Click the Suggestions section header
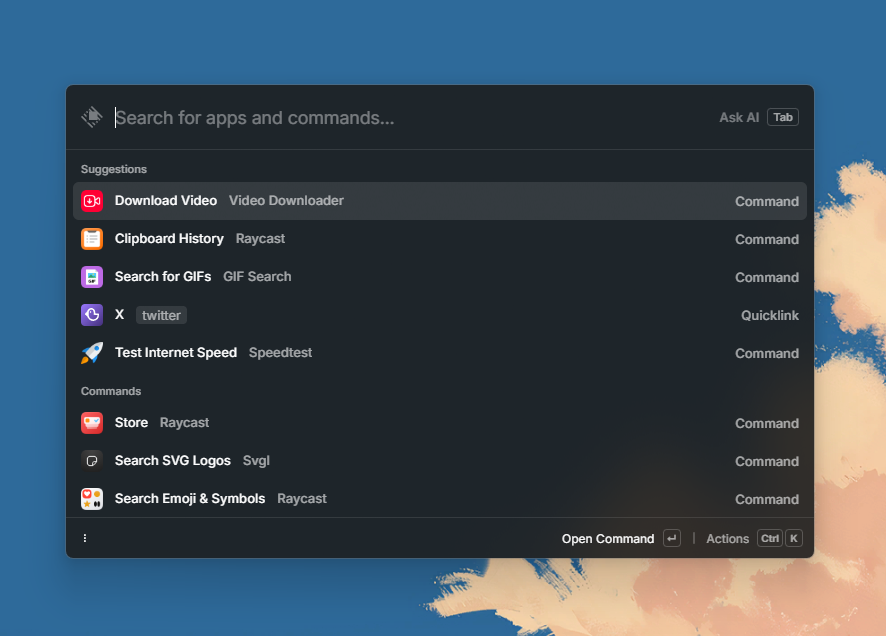This screenshot has height=636, width=886. click(x=114, y=169)
